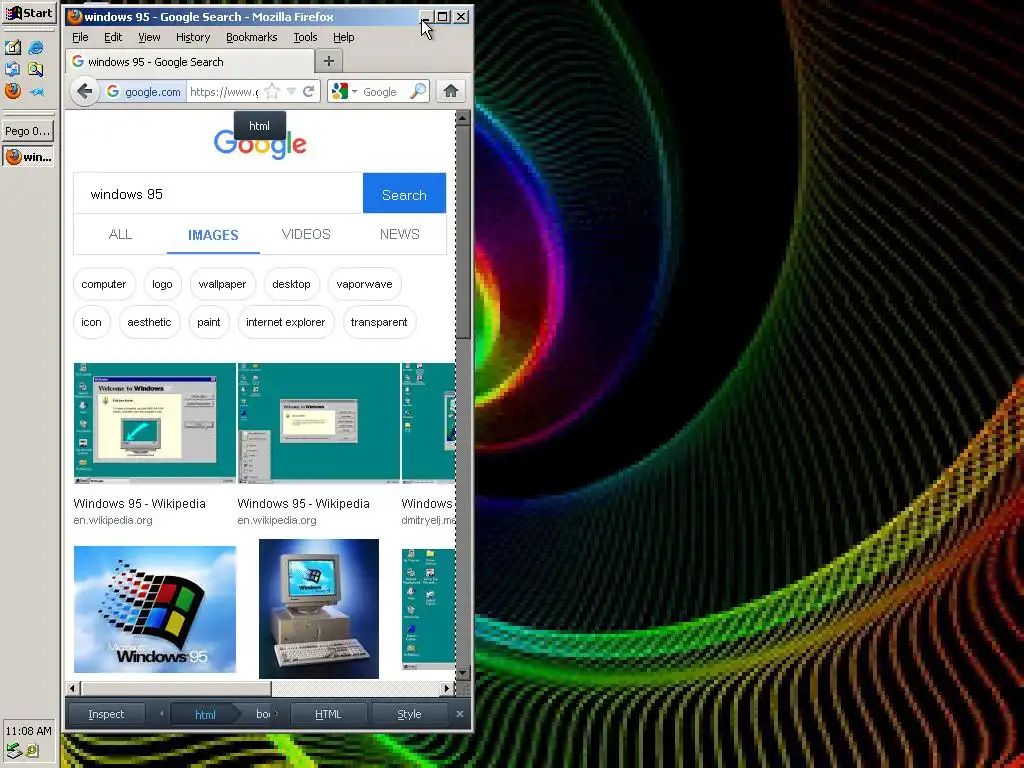Click the search magnifier in the Google search box
This screenshot has width=1024, height=768.
point(417,91)
